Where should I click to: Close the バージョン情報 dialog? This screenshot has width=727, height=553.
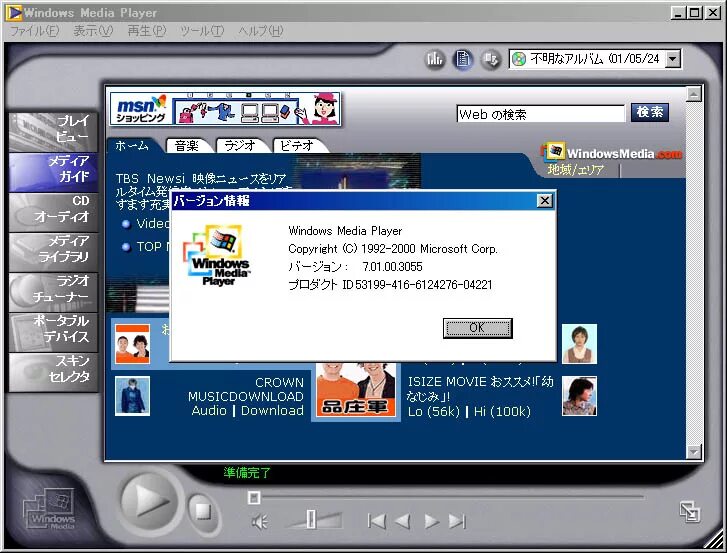pyautogui.click(x=545, y=201)
